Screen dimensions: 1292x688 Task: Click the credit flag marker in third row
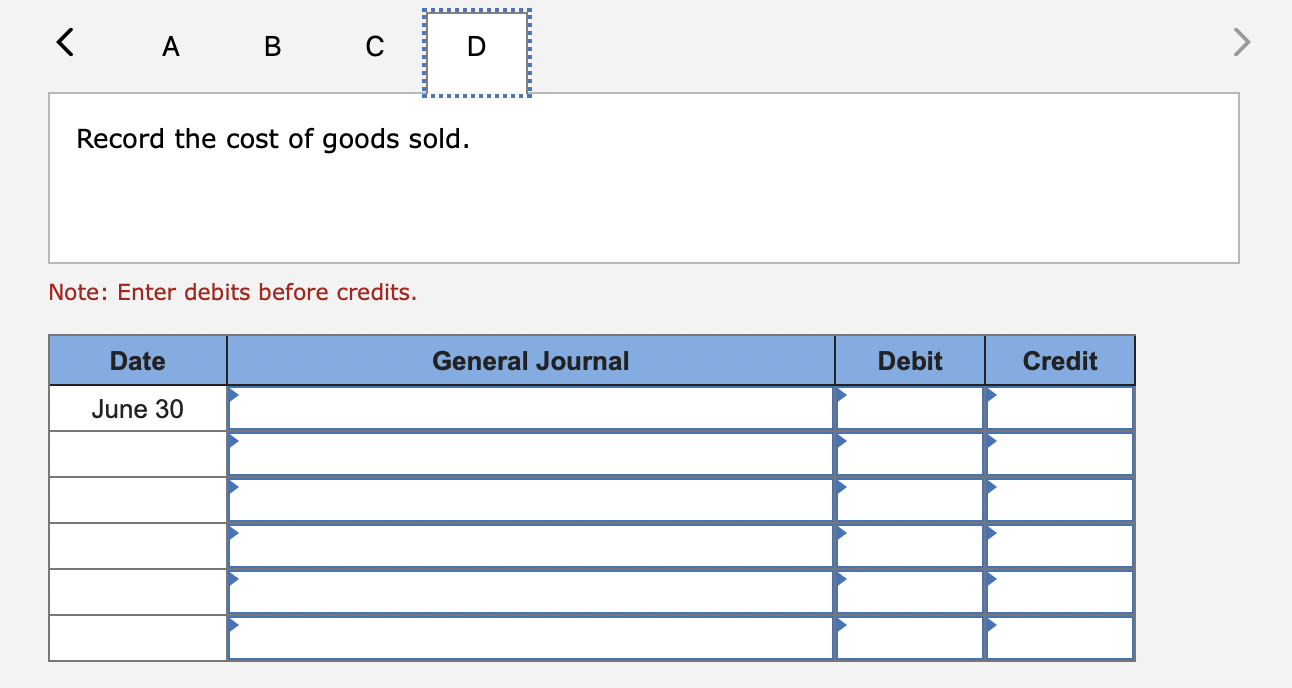[x=992, y=486]
